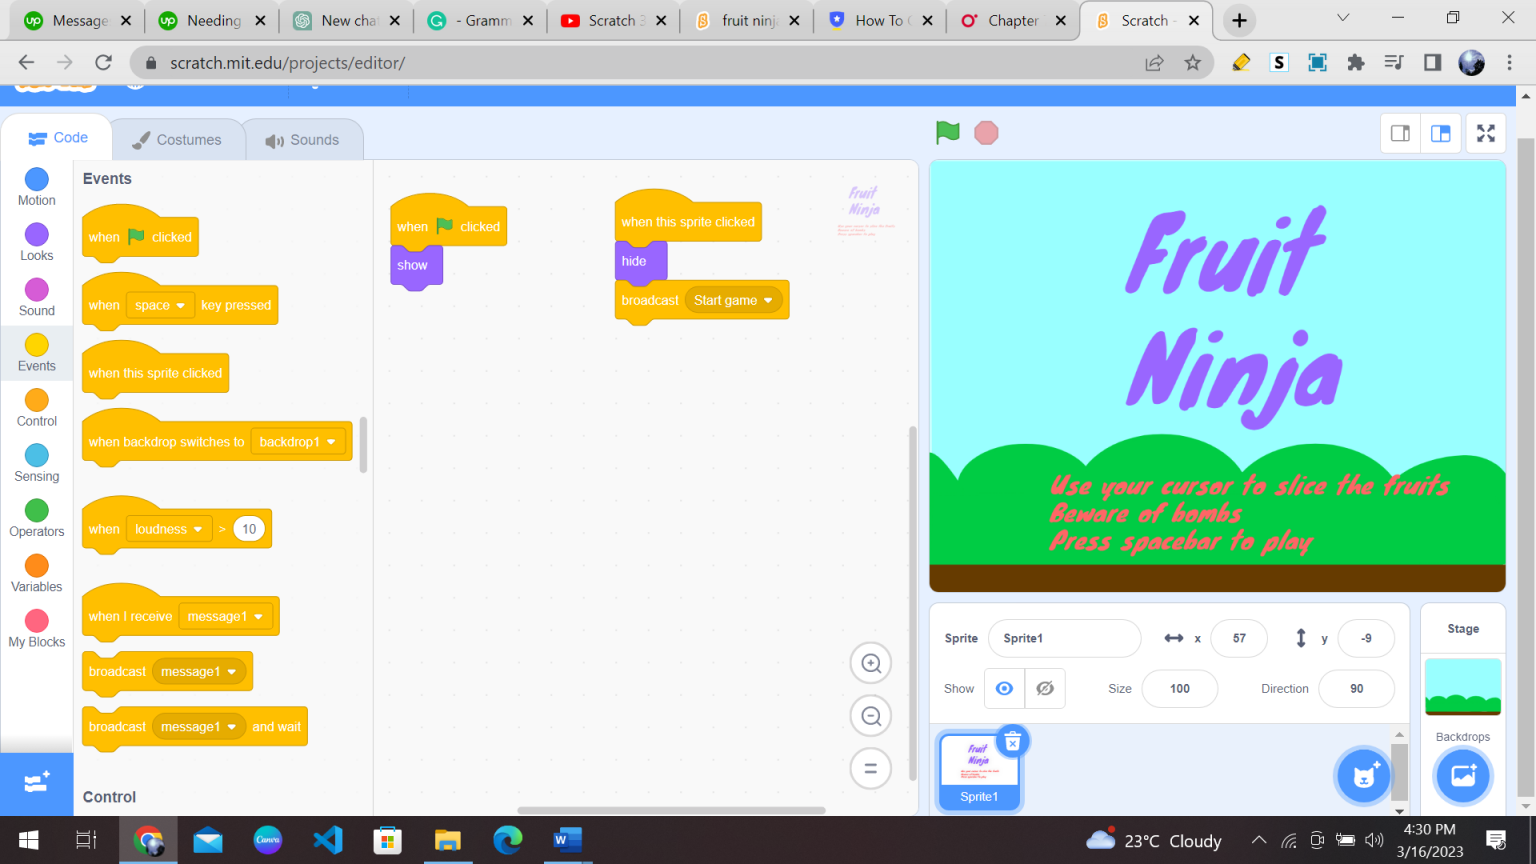
Task: Show the sprite using the eye toggle
Action: point(1004,688)
